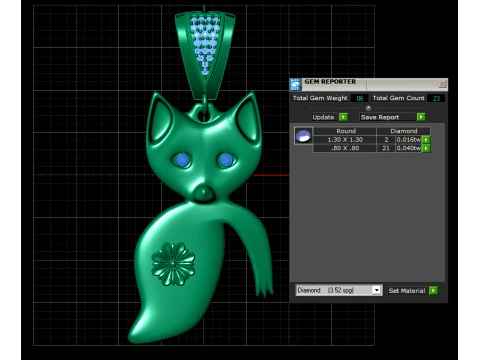Click the green Update arrow button

click(343, 117)
